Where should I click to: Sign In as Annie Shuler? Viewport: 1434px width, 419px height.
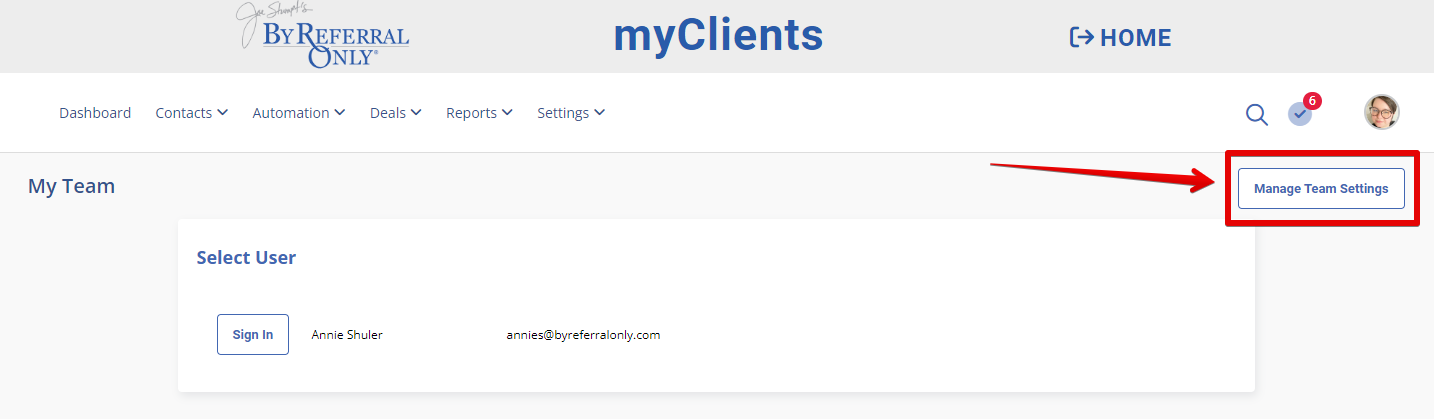coord(253,334)
